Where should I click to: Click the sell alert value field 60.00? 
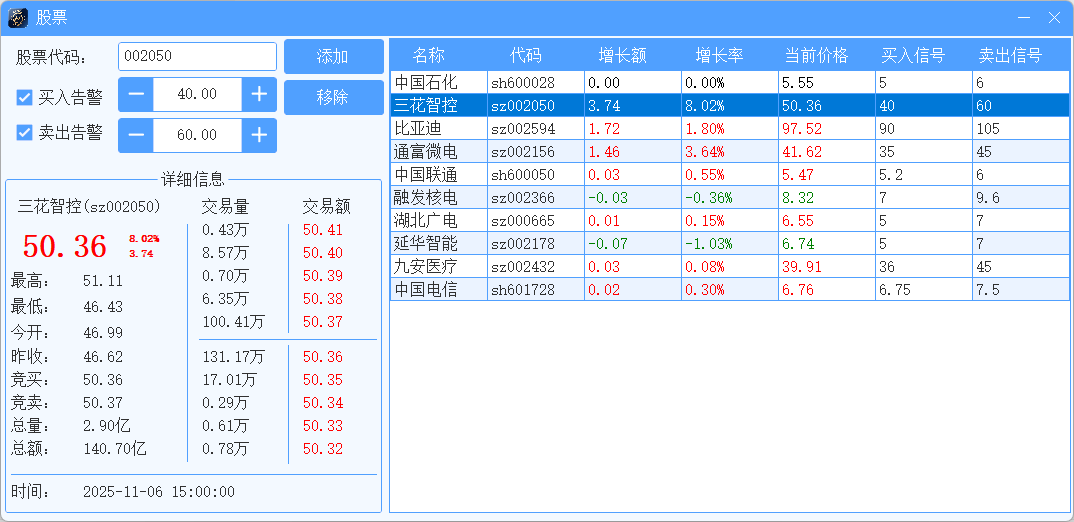[197, 136]
